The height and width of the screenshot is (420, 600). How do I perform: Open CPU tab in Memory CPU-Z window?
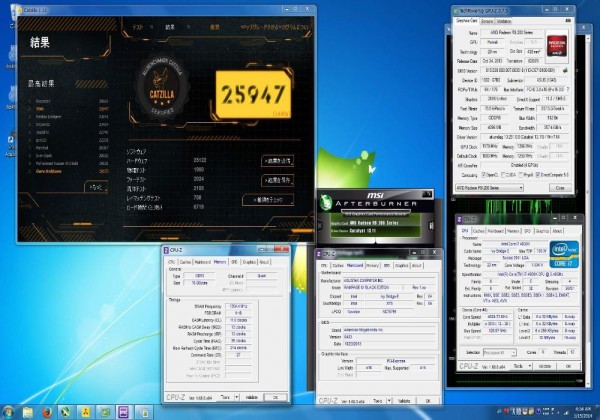[171, 262]
